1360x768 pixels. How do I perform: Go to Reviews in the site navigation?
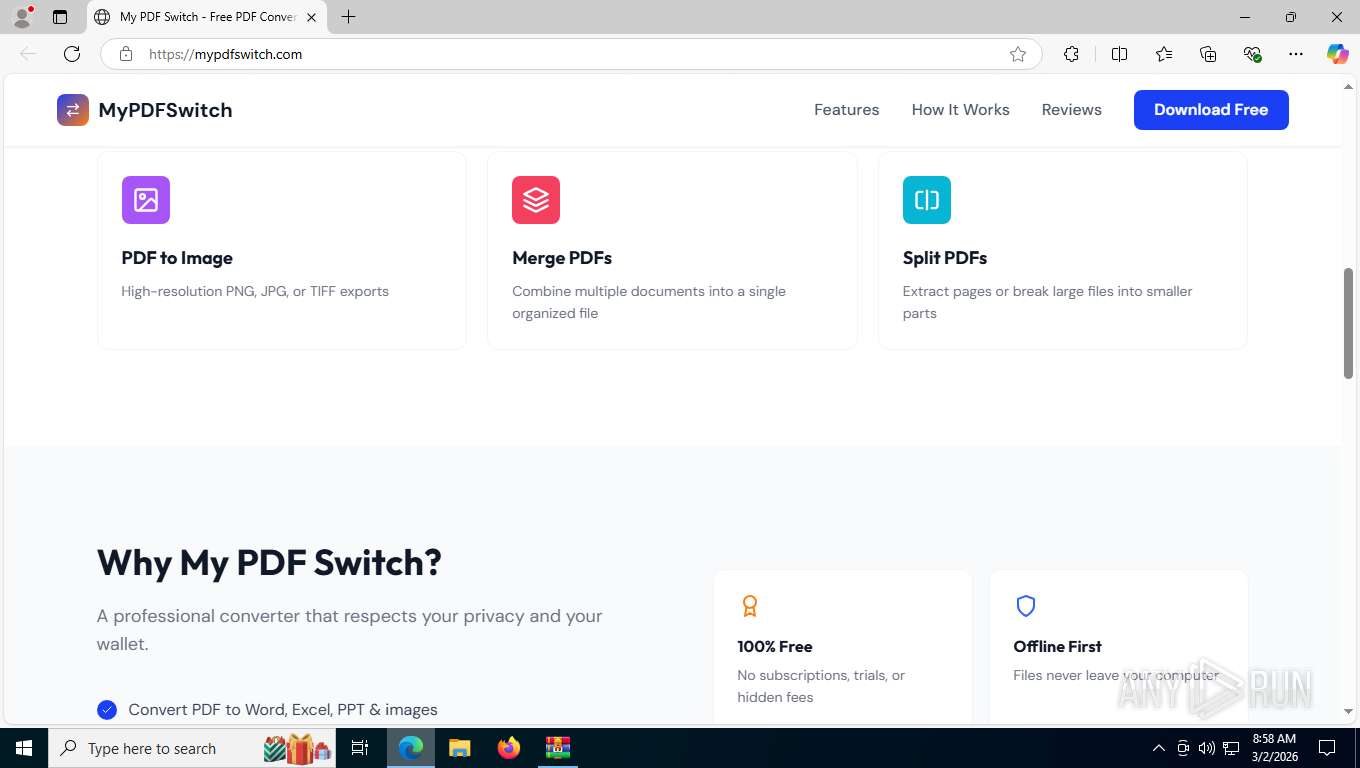pyautogui.click(x=1072, y=110)
